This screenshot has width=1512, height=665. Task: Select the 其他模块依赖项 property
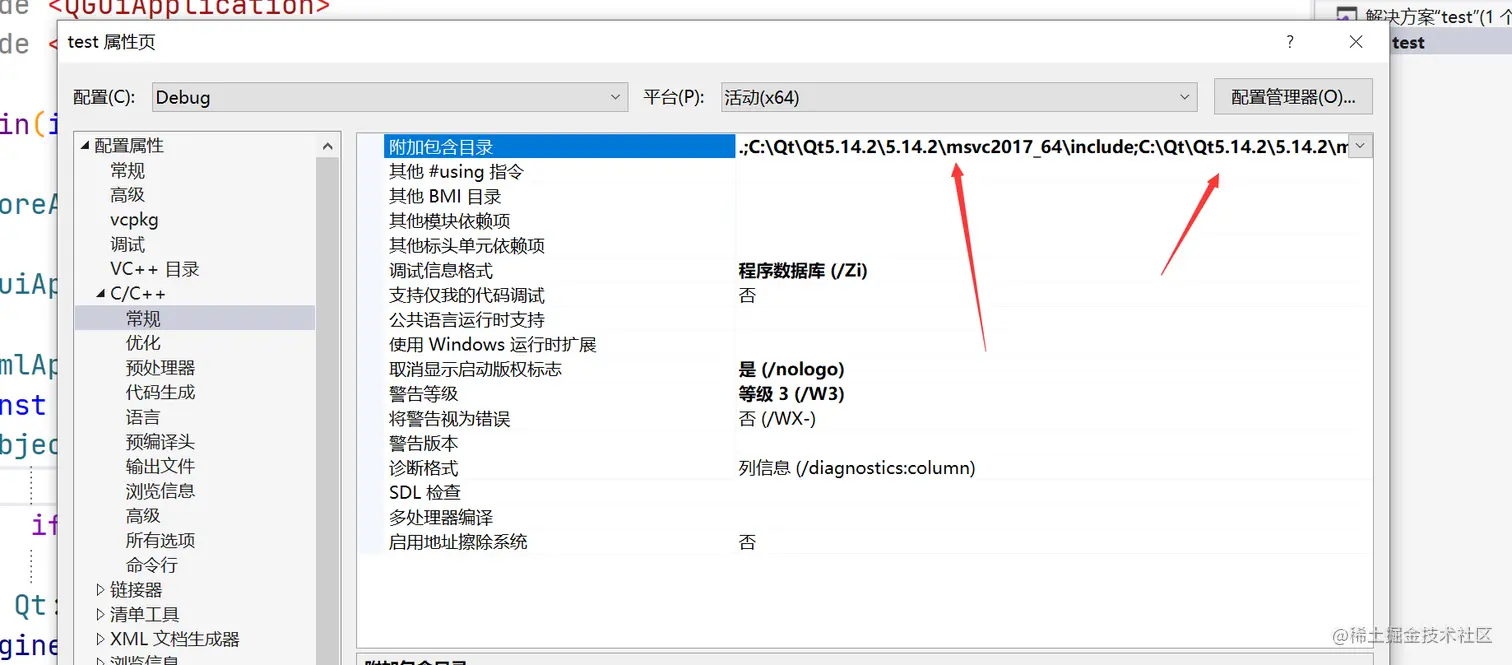click(449, 221)
